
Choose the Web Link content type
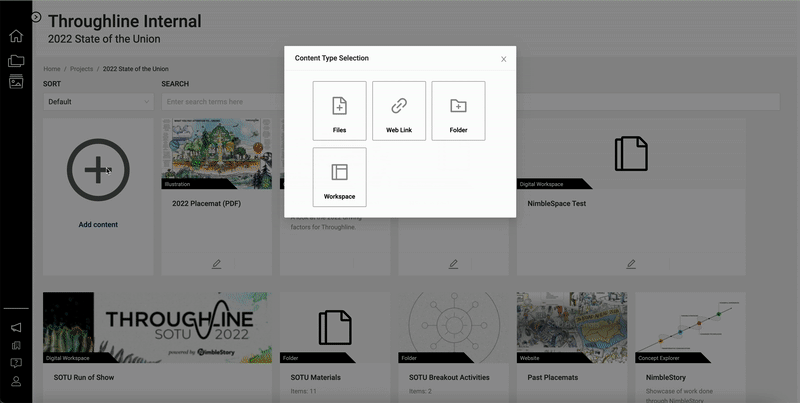coord(399,110)
